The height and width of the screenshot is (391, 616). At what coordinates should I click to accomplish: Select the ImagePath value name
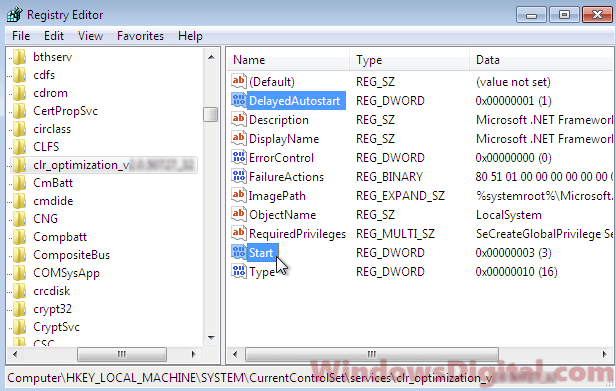pyautogui.click(x=277, y=196)
